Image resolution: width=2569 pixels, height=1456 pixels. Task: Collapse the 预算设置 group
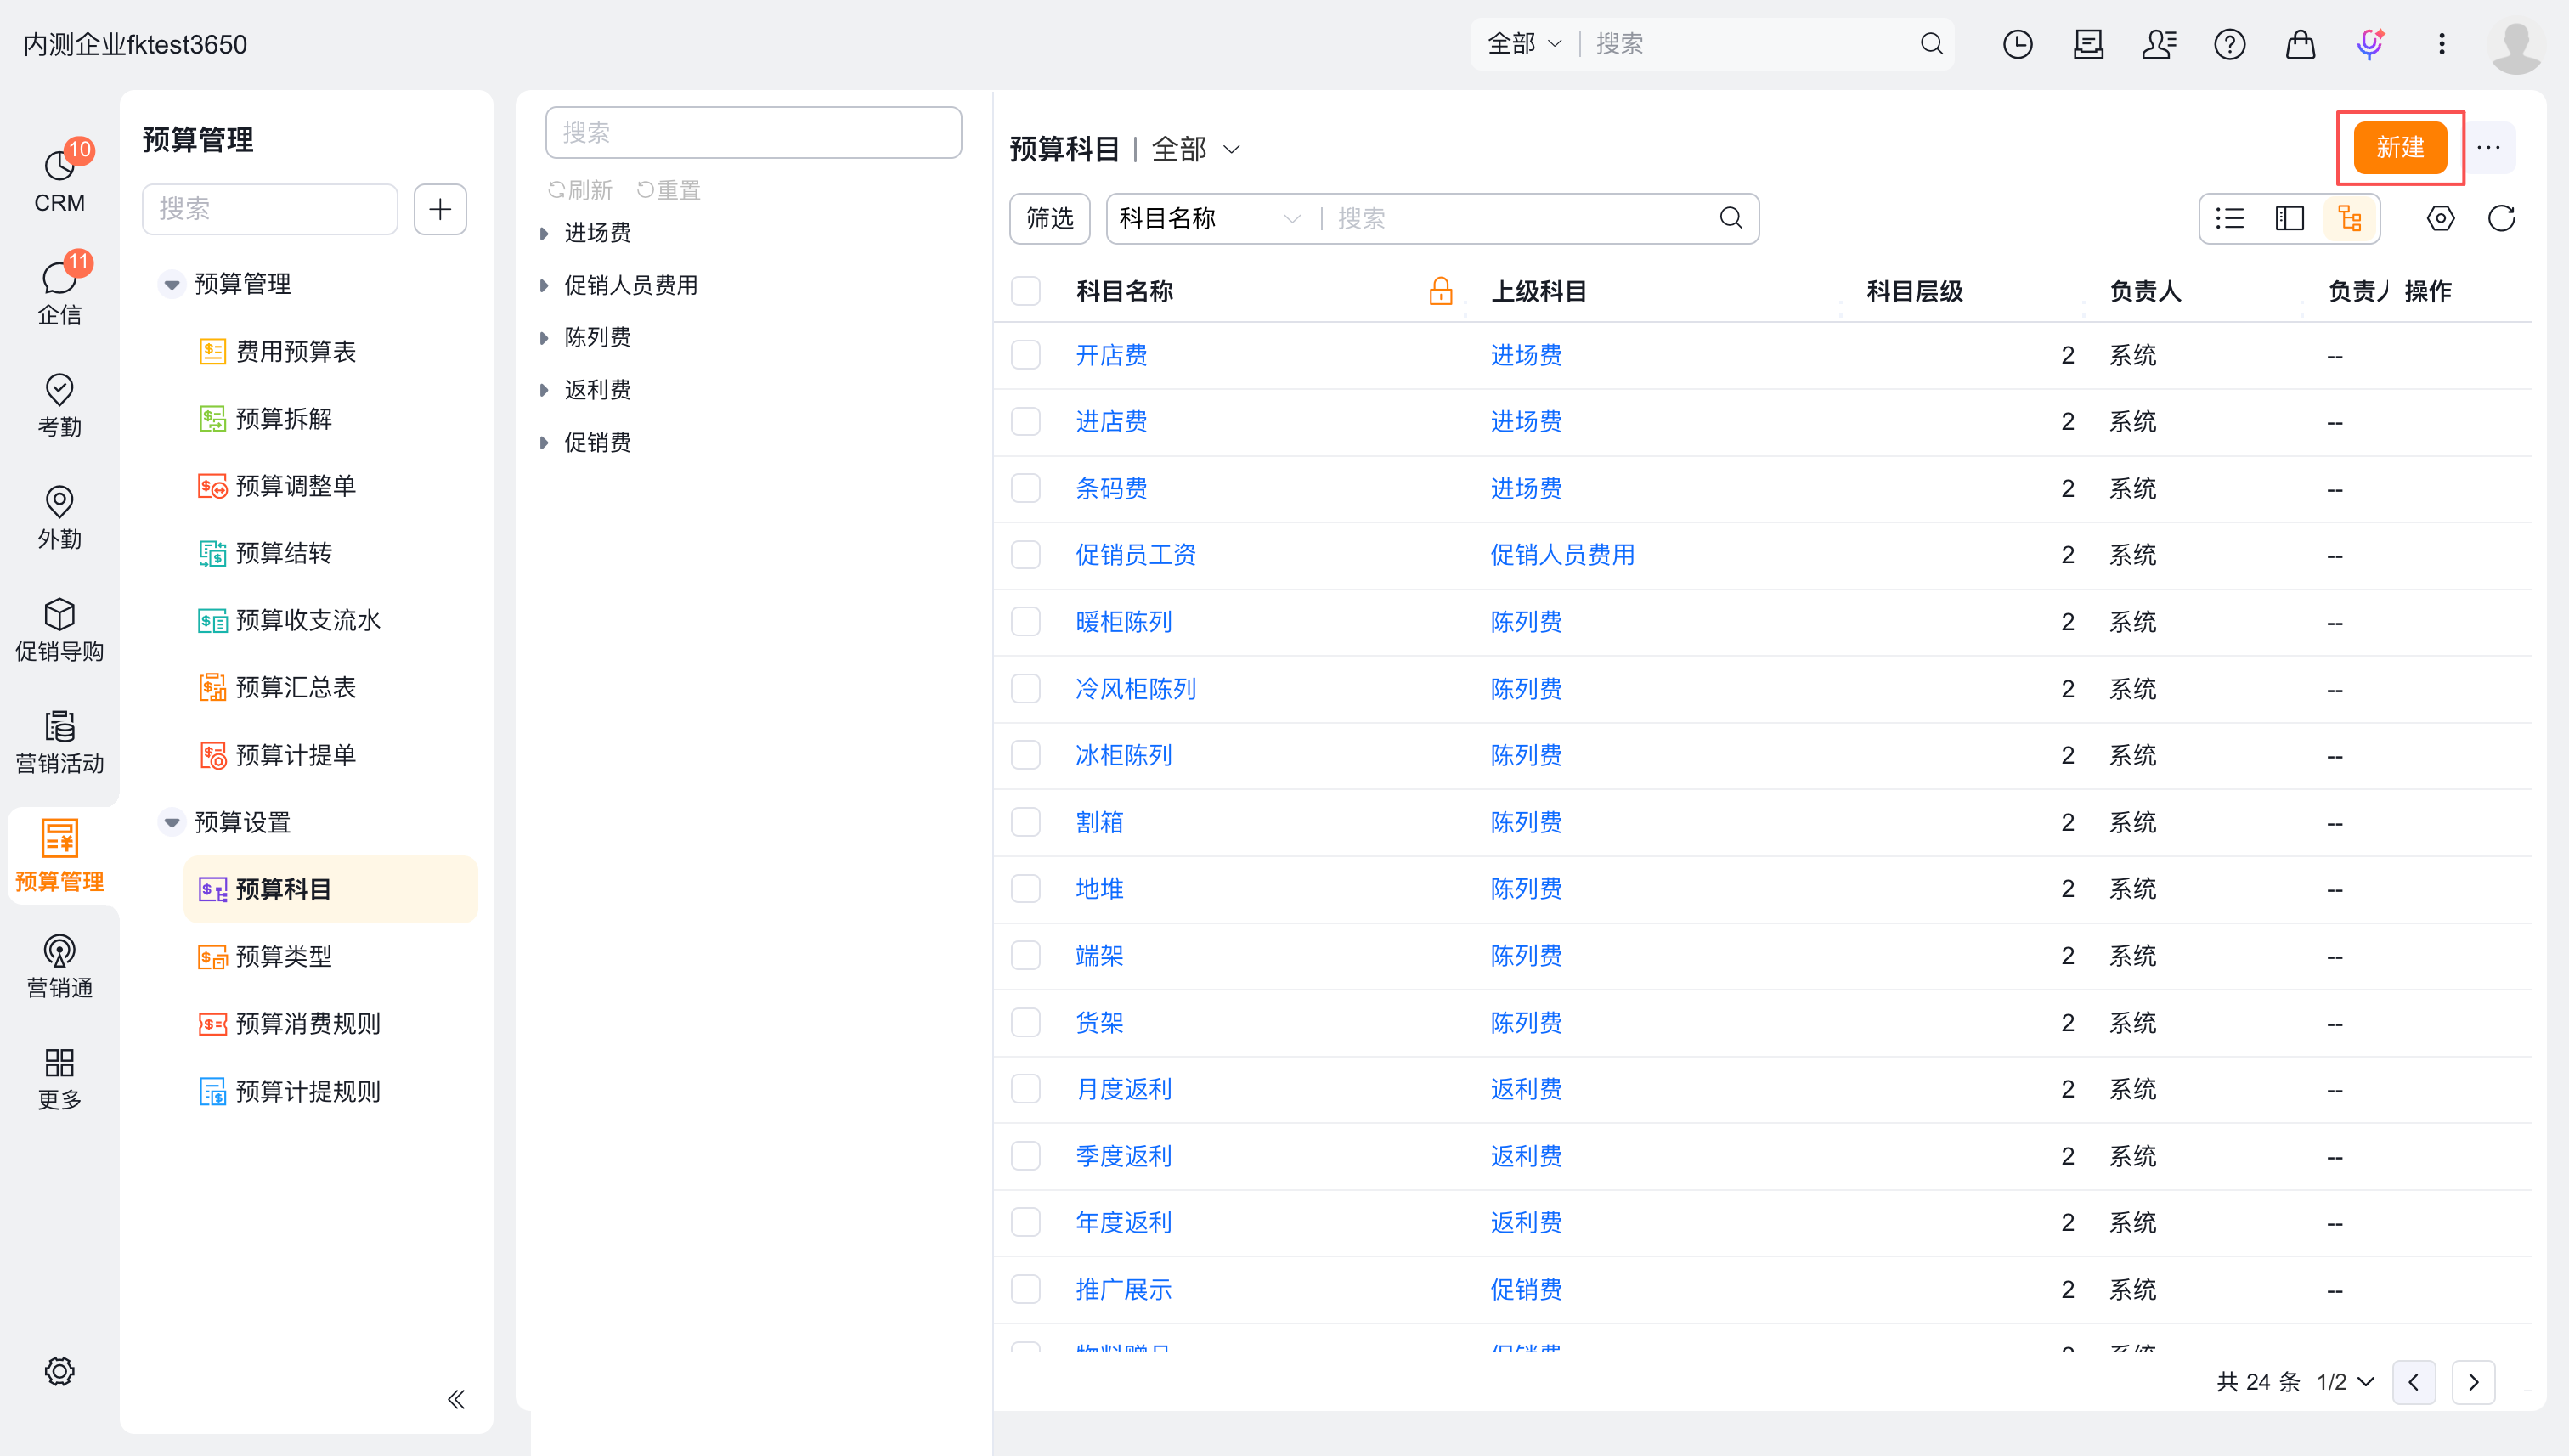point(172,822)
